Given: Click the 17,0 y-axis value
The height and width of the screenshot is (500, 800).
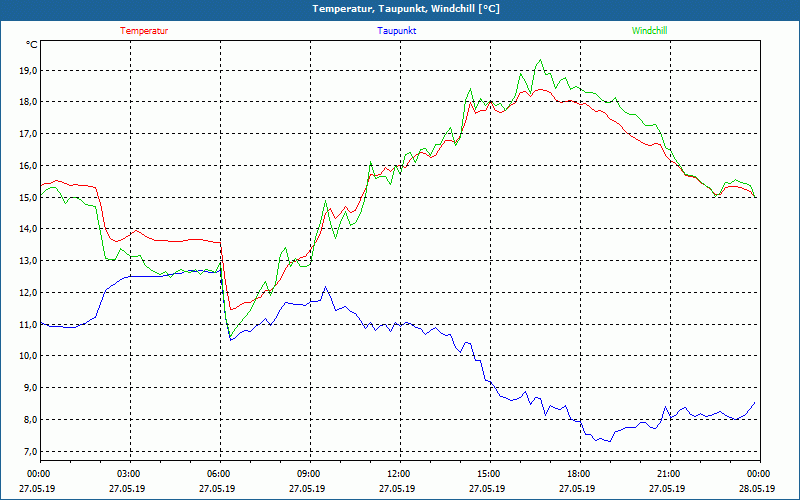Looking at the screenshot, I should coord(28,134).
